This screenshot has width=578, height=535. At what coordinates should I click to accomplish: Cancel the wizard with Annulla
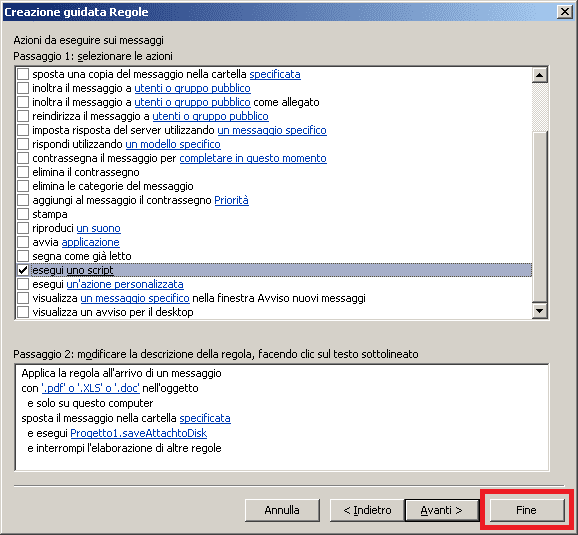pyautogui.click(x=282, y=510)
